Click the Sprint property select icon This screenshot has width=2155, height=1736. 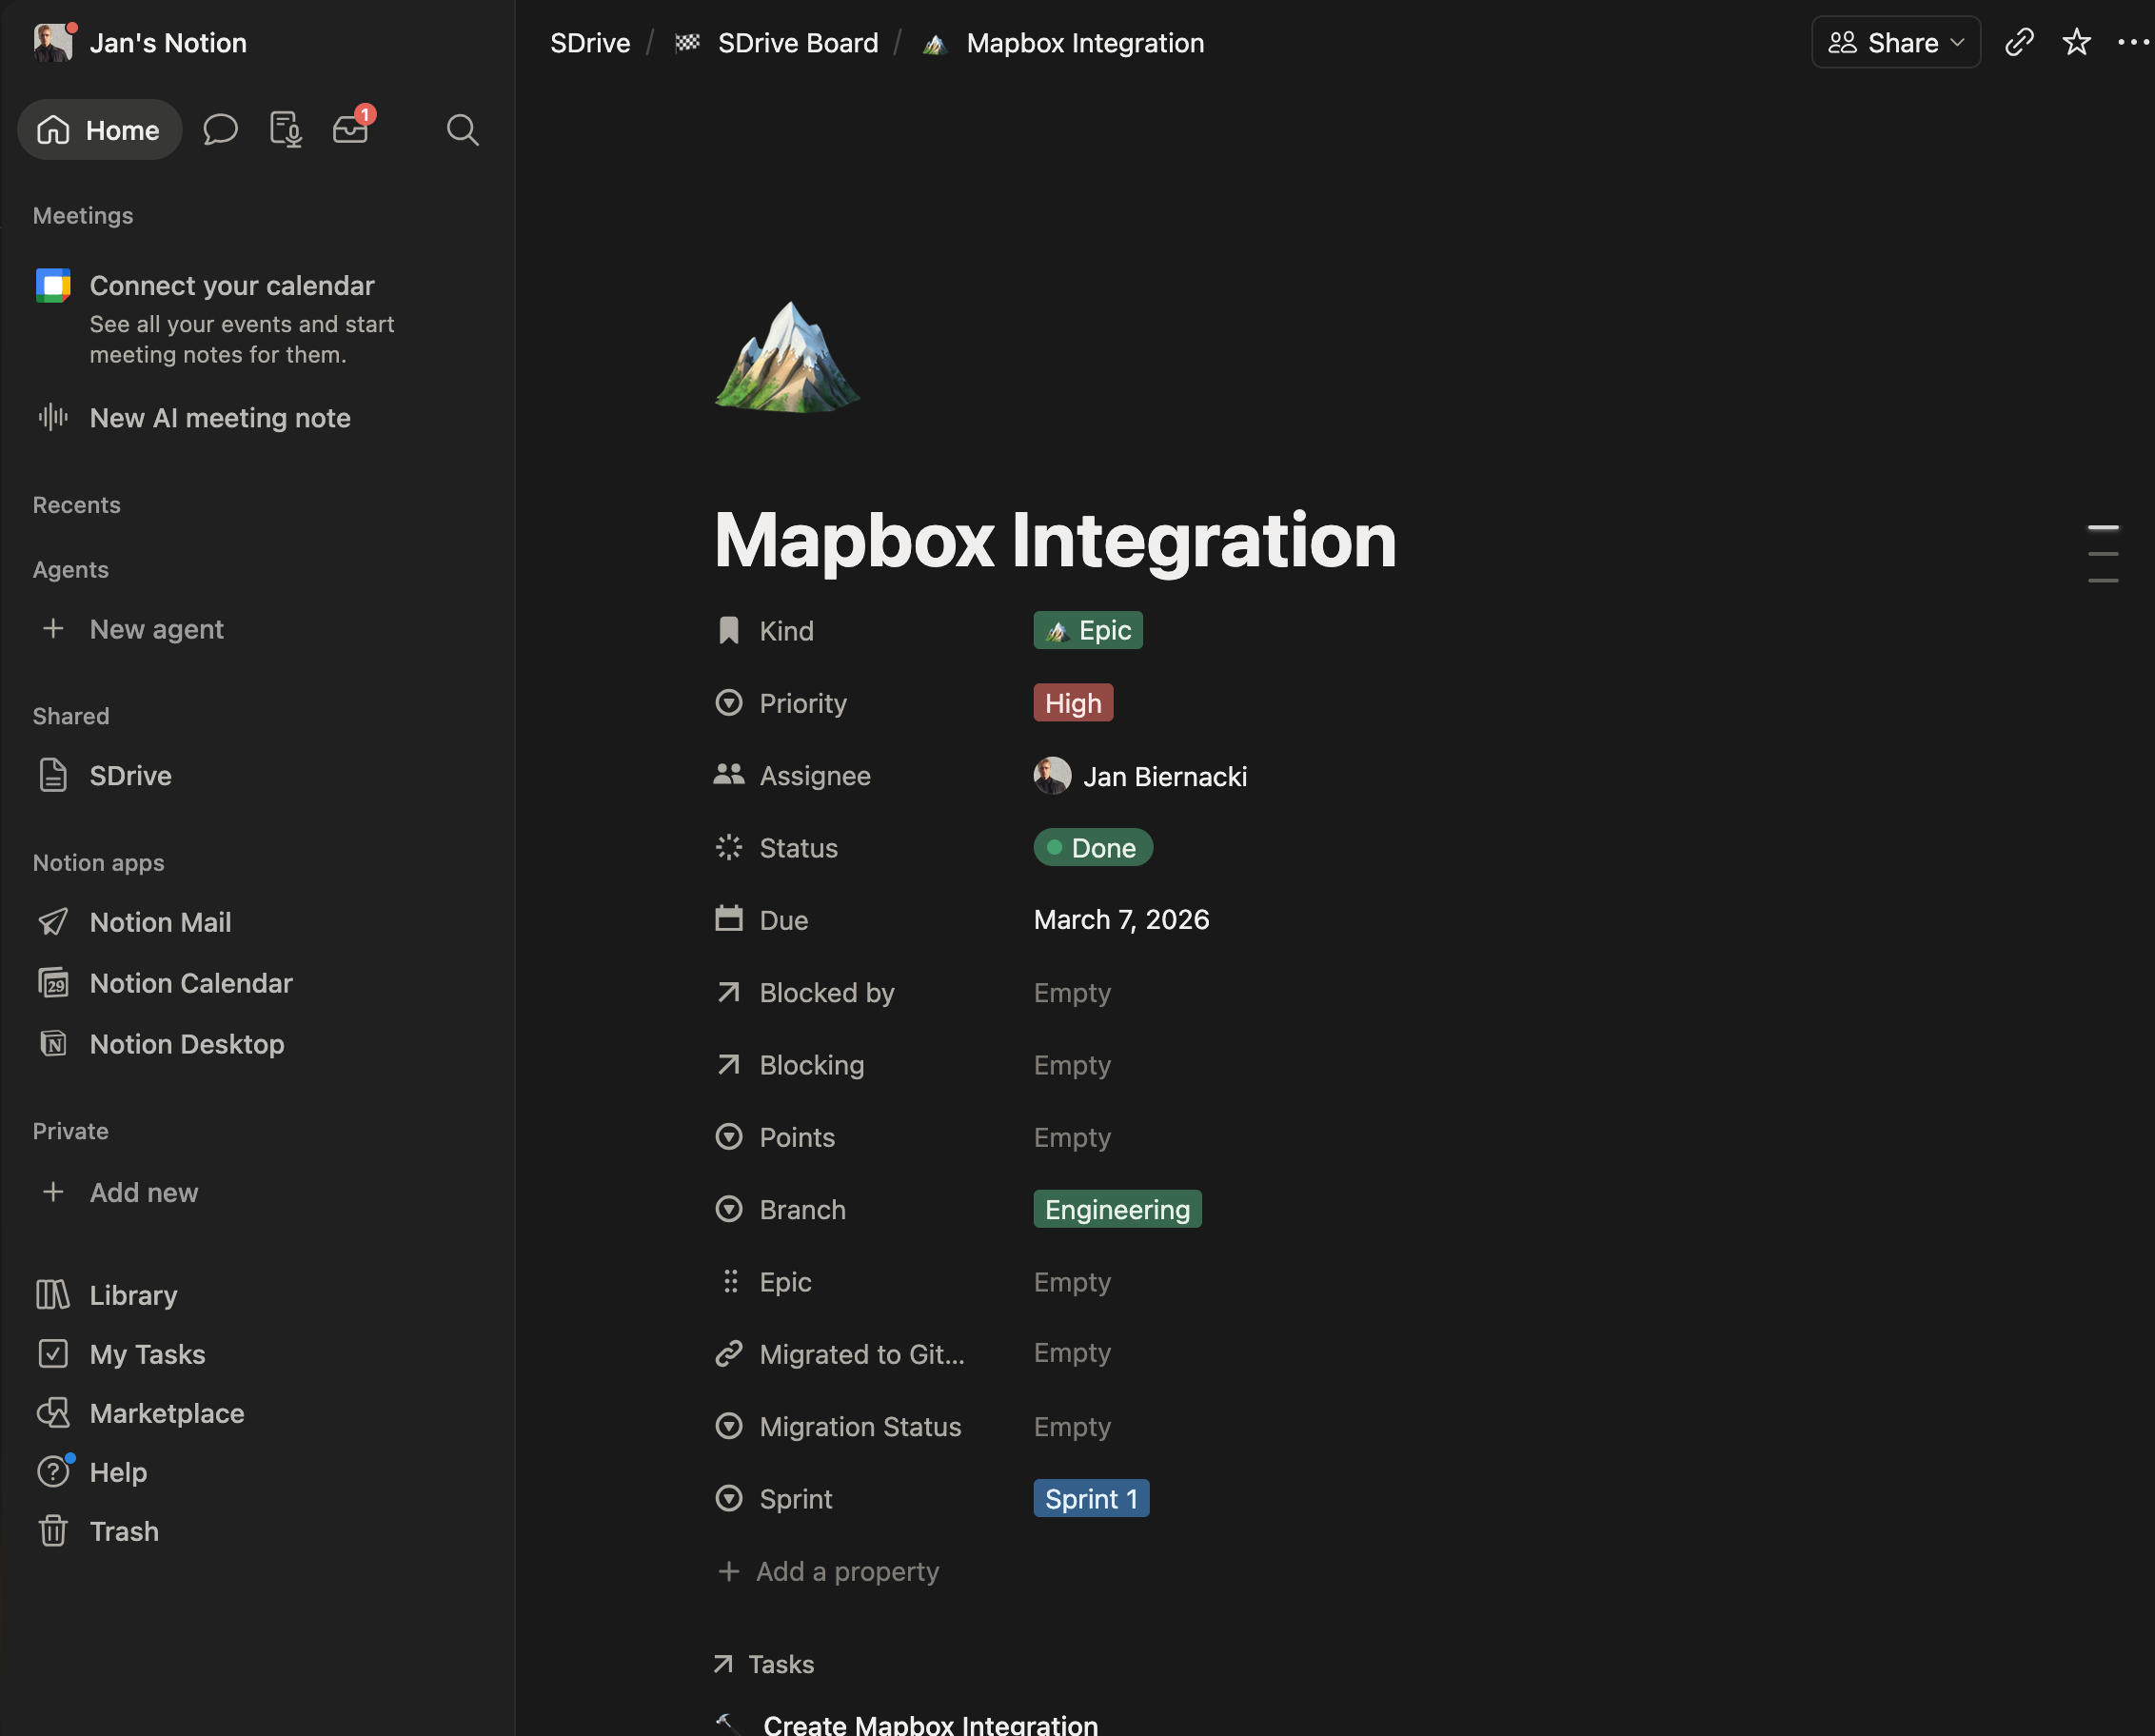point(729,1498)
